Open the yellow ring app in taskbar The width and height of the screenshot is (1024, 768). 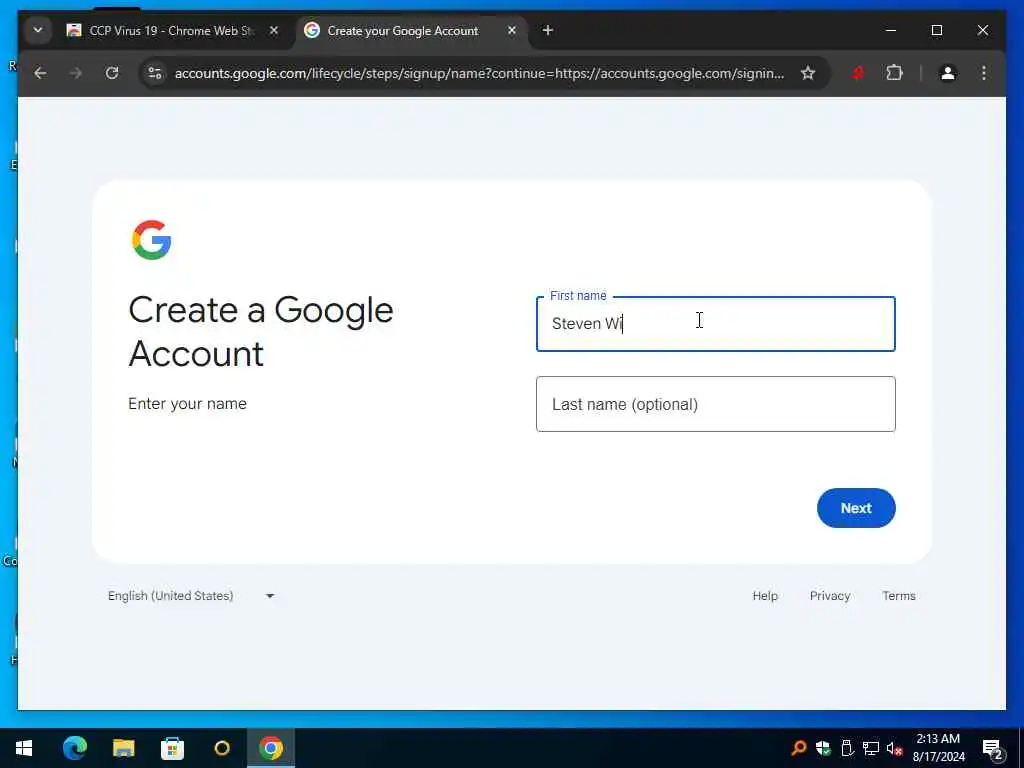pyautogui.click(x=222, y=748)
